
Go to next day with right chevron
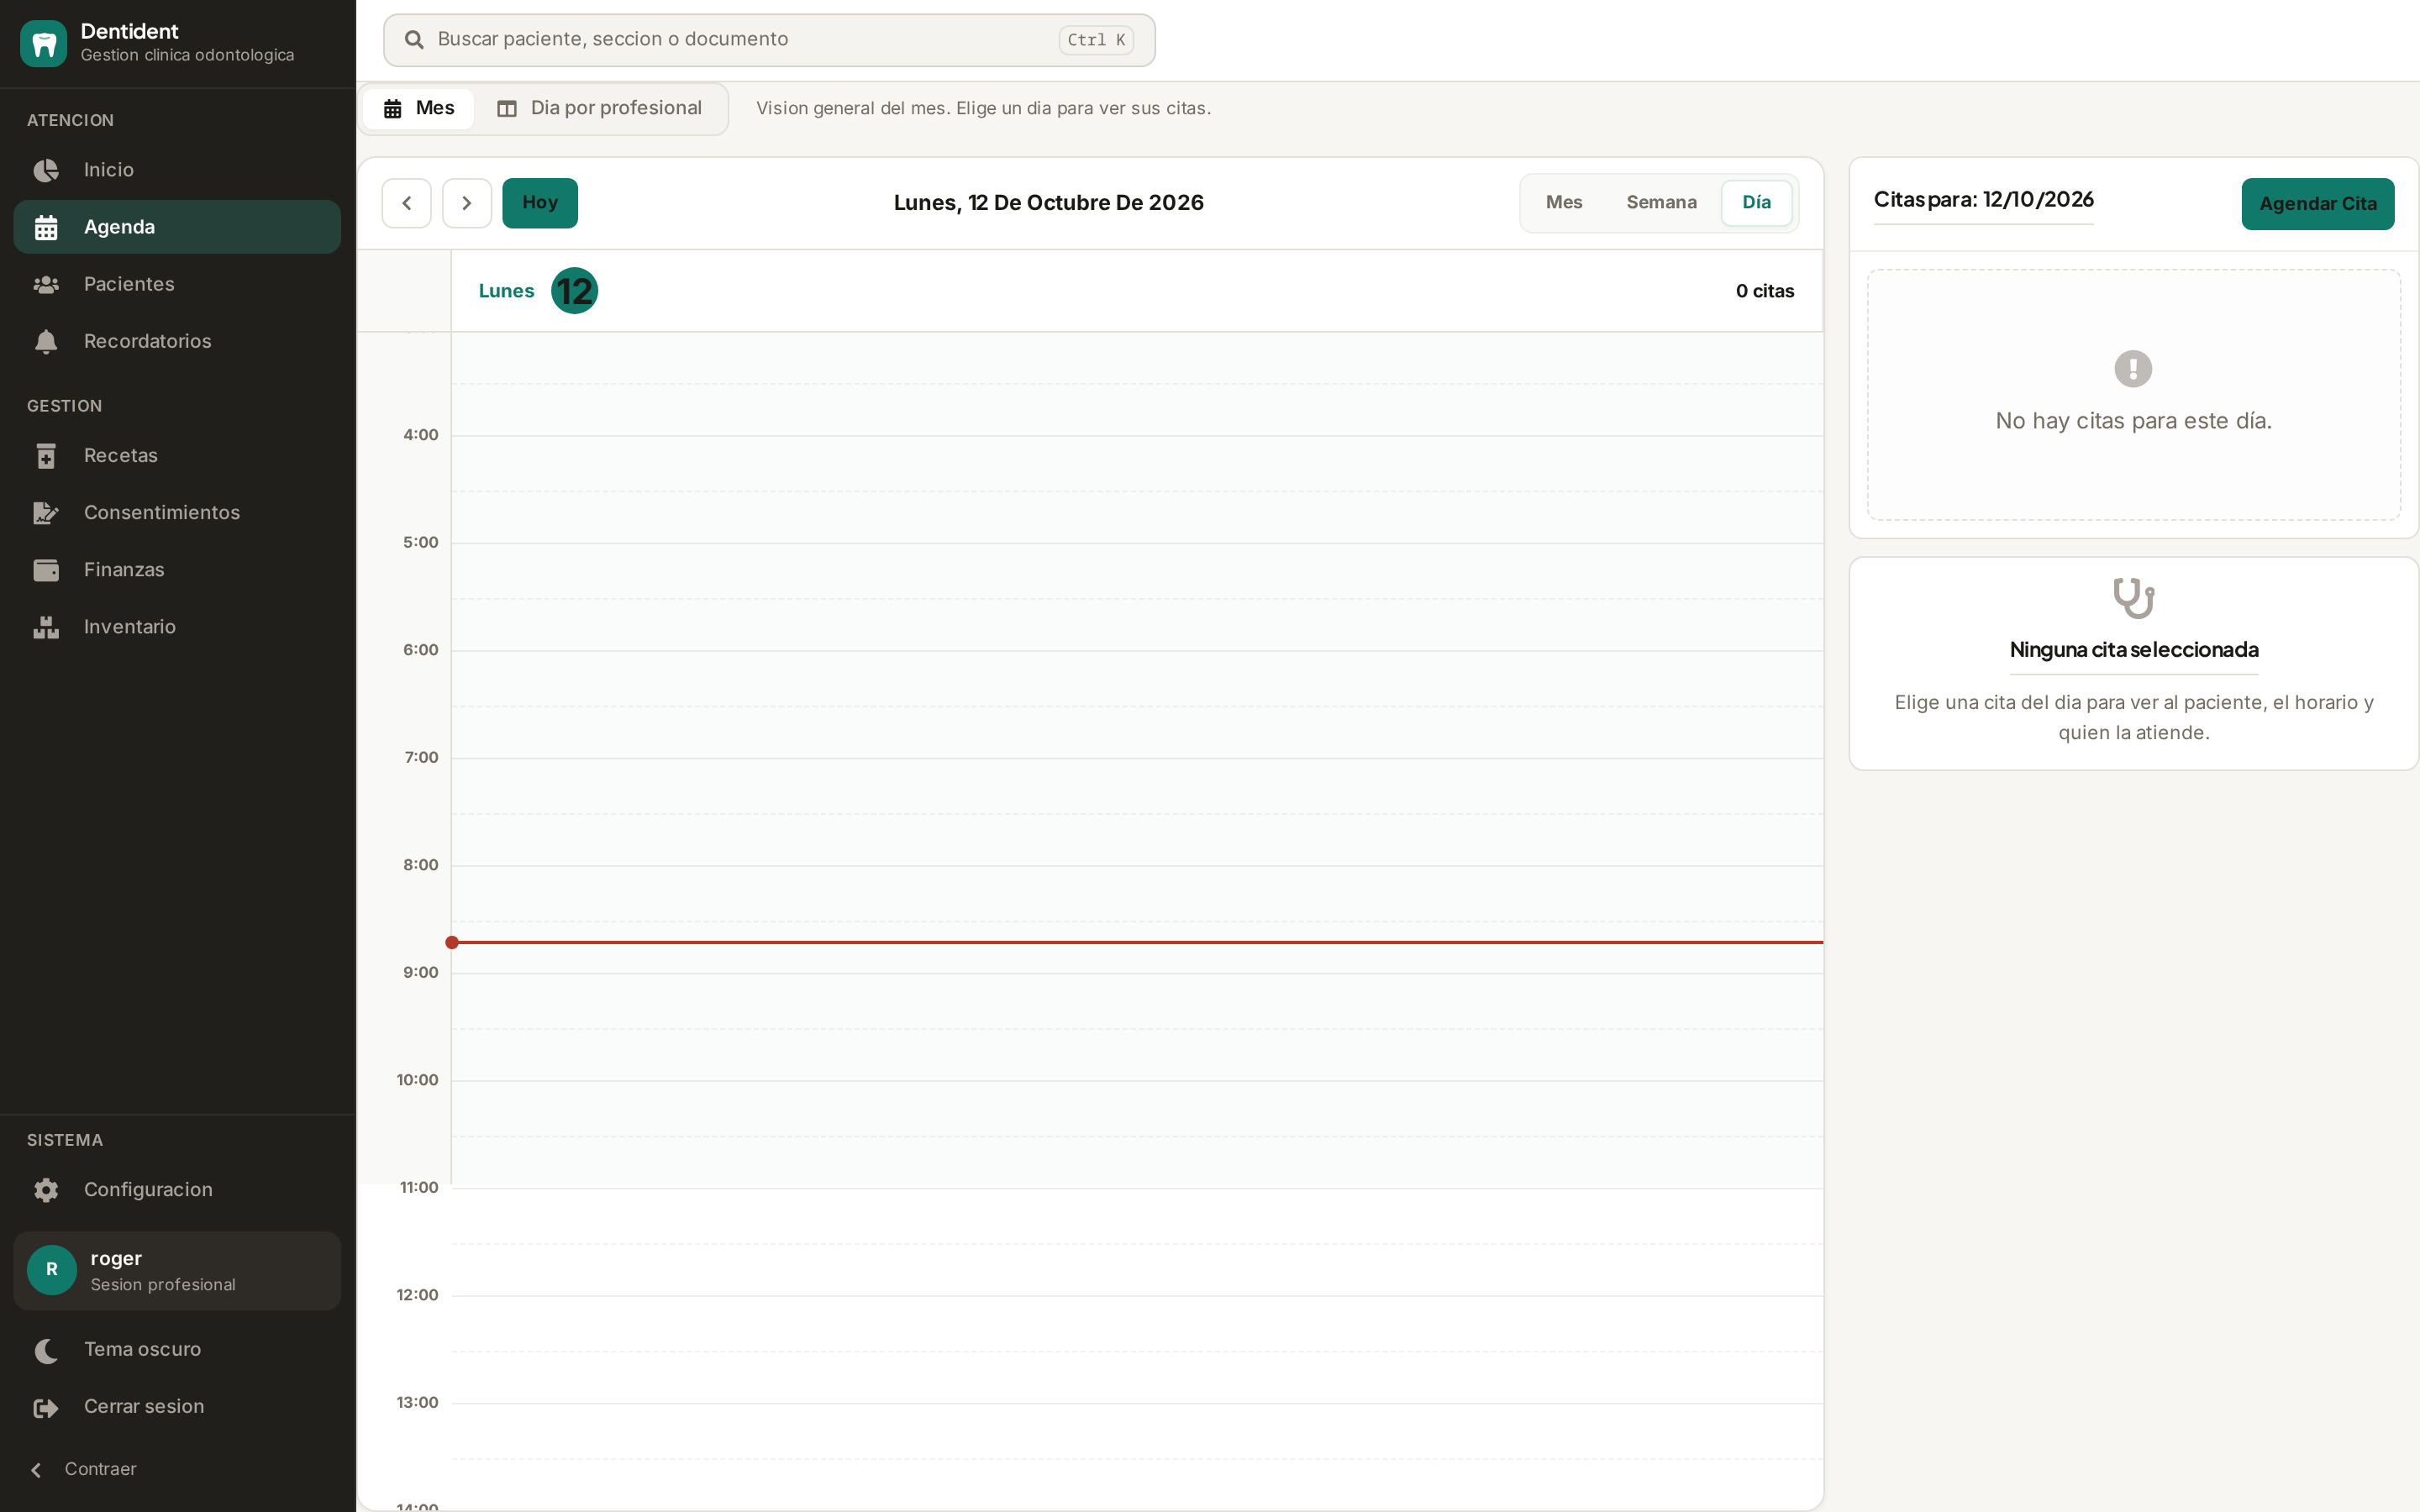467,203
